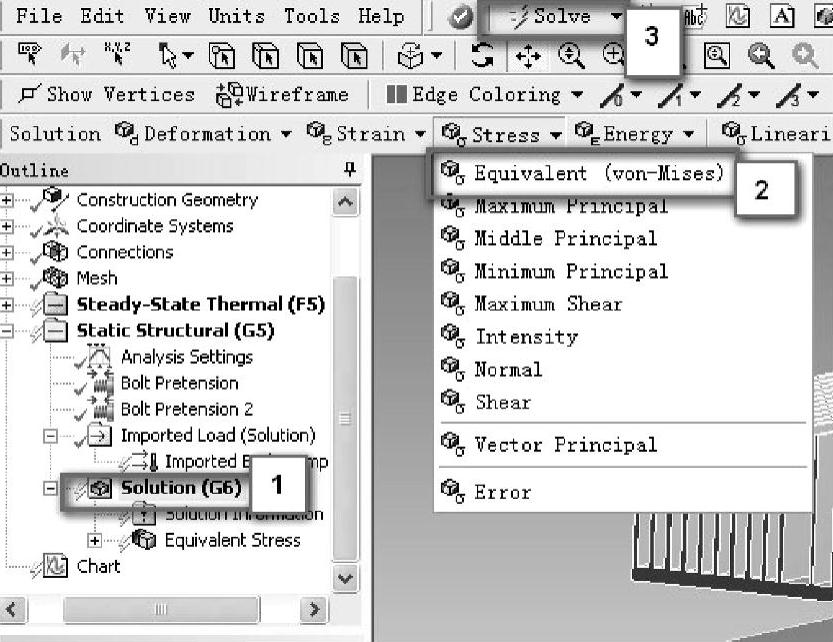This screenshot has height=642, width=833.
Task: Collapse the Solution (G6) node
Action: 50,488
